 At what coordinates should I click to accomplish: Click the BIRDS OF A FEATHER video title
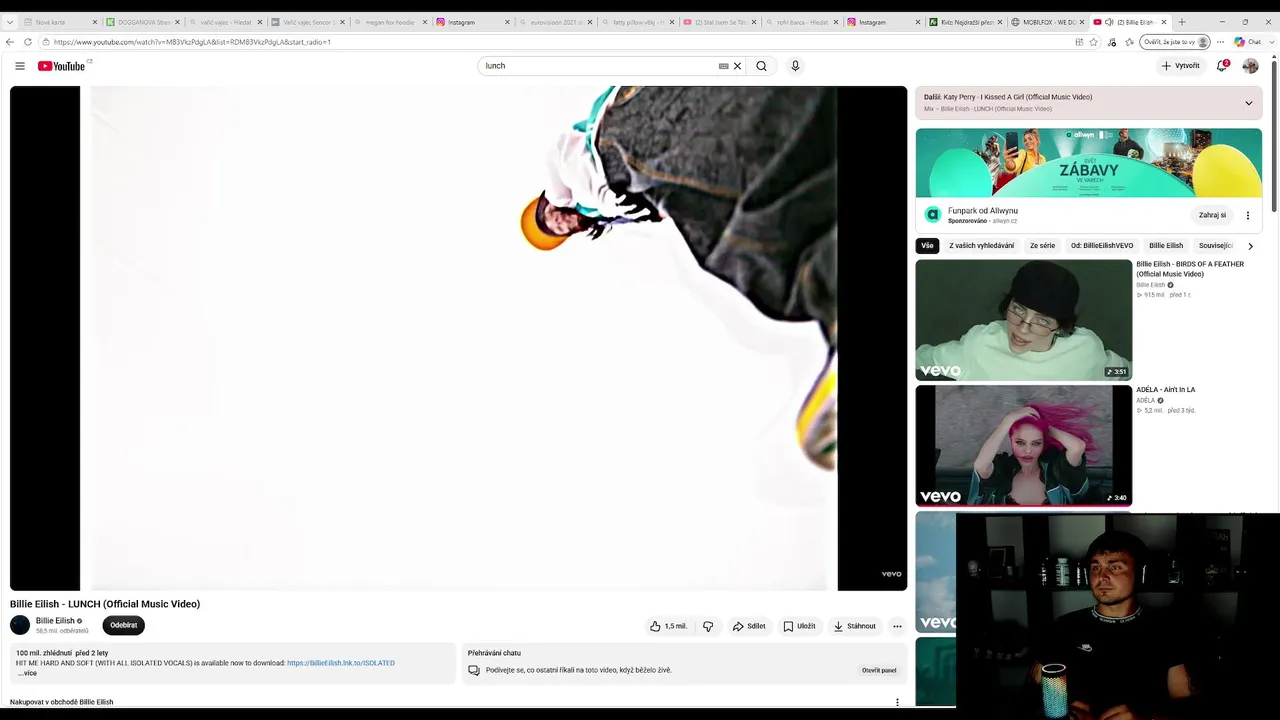[x=1190, y=269]
